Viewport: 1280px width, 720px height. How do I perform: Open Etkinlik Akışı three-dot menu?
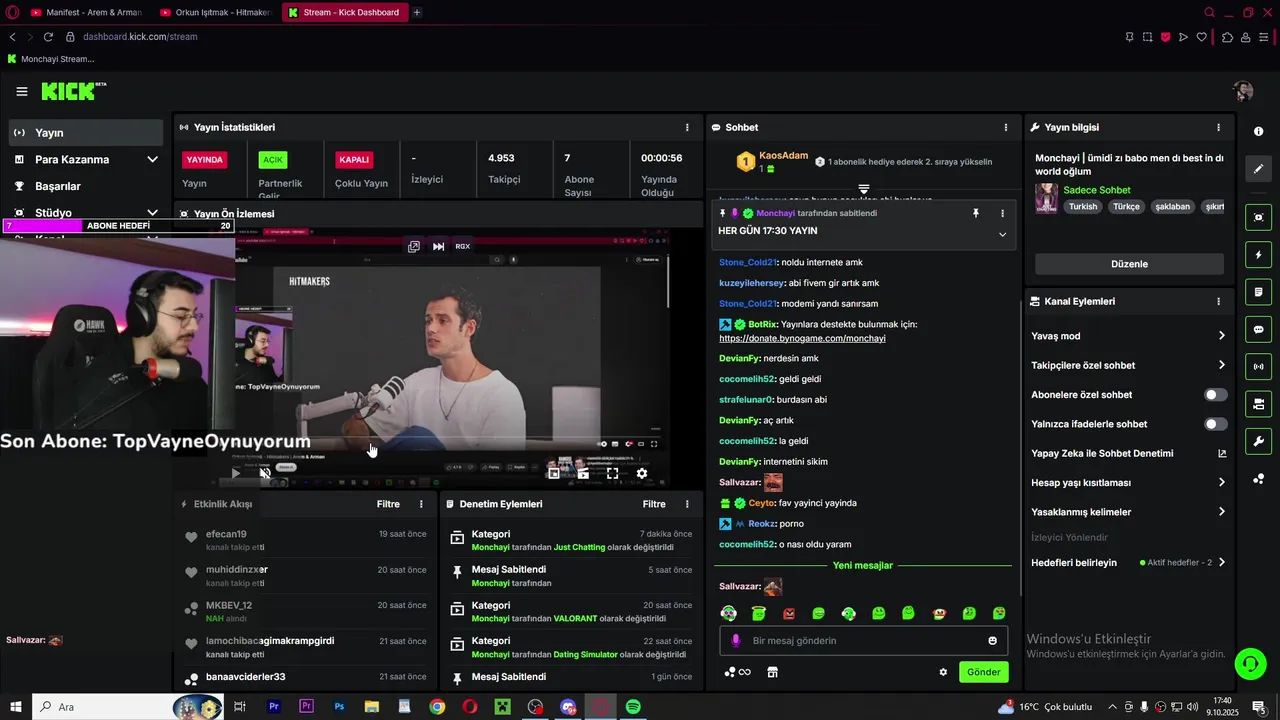pos(421,504)
